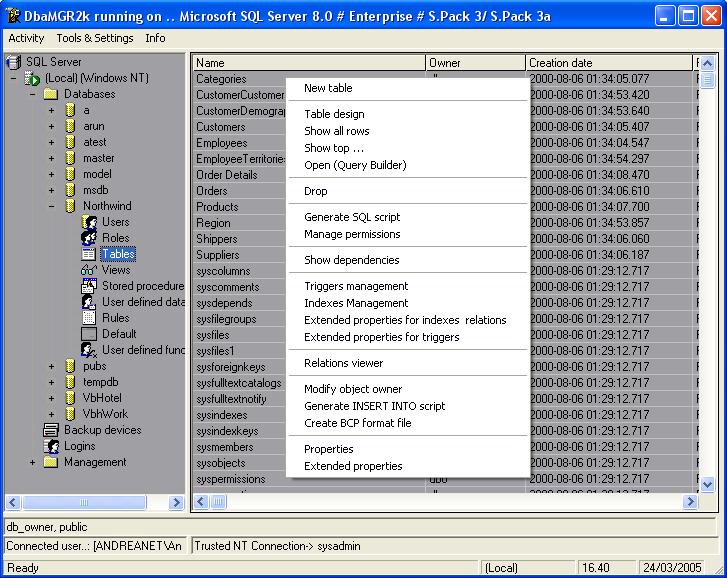The height and width of the screenshot is (578, 727).
Task: Open the Tools & Settings menu
Action: coord(95,38)
